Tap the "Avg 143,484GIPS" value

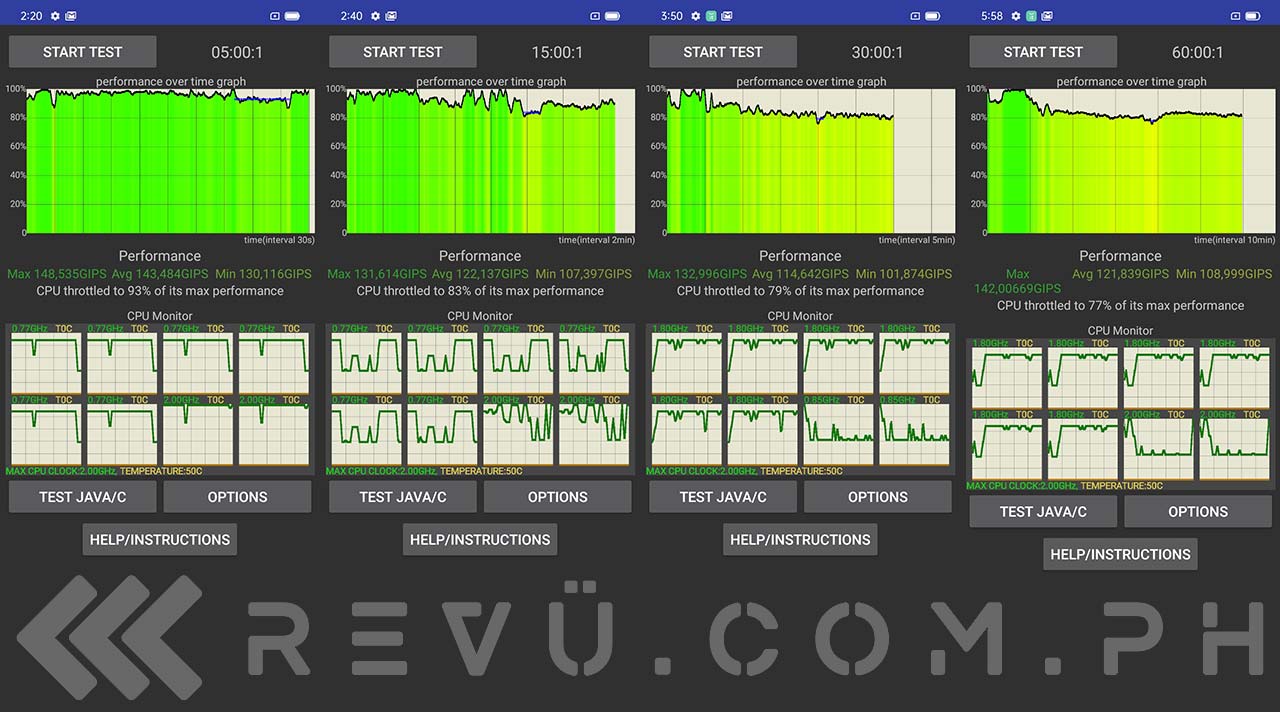click(x=160, y=274)
